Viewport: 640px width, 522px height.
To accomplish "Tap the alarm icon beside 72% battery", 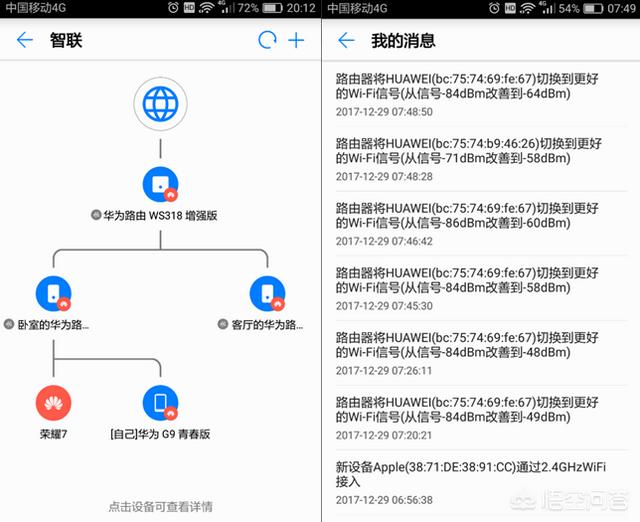I will (x=173, y=8).
